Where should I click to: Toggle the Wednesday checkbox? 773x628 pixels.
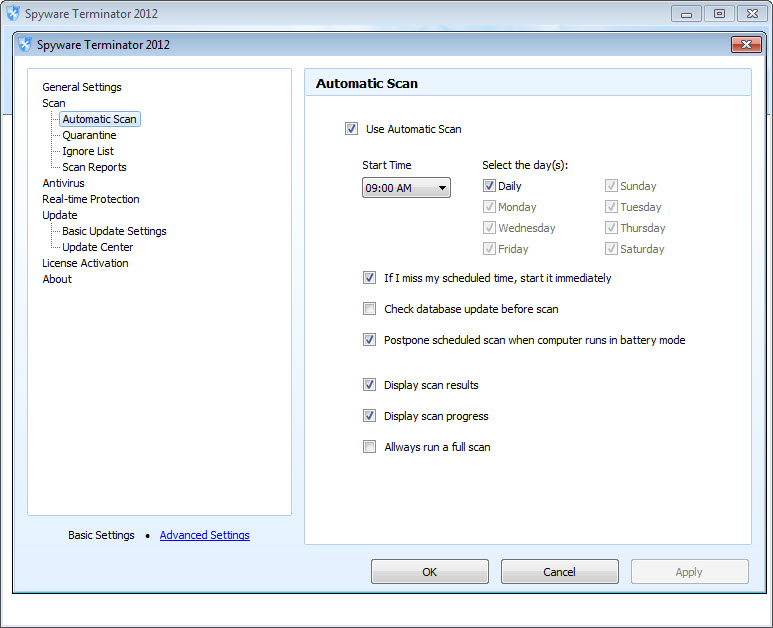489,228
